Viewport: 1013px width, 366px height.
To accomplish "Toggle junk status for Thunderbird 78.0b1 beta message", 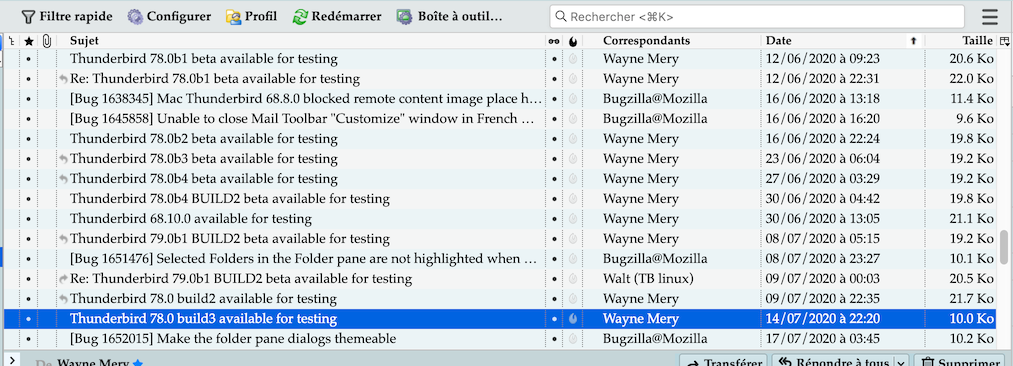I will [x=572, y=59].
